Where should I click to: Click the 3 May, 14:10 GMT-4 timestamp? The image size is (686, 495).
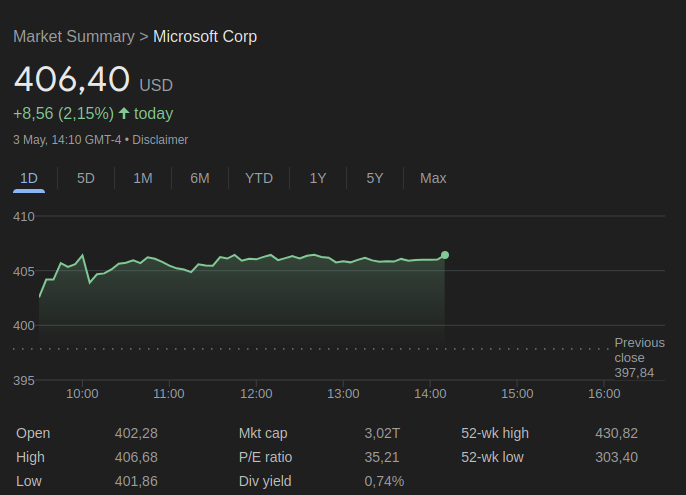[x=67, y=140]
